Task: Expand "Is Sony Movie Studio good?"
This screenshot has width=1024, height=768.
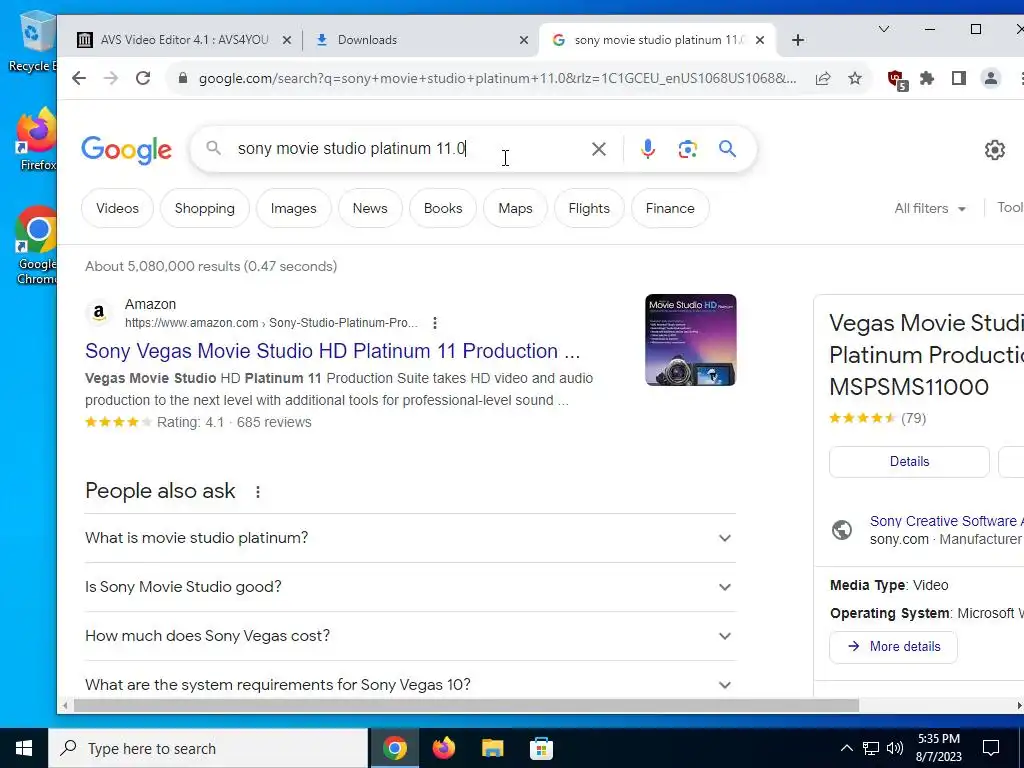Action: [x=410, y=587]
